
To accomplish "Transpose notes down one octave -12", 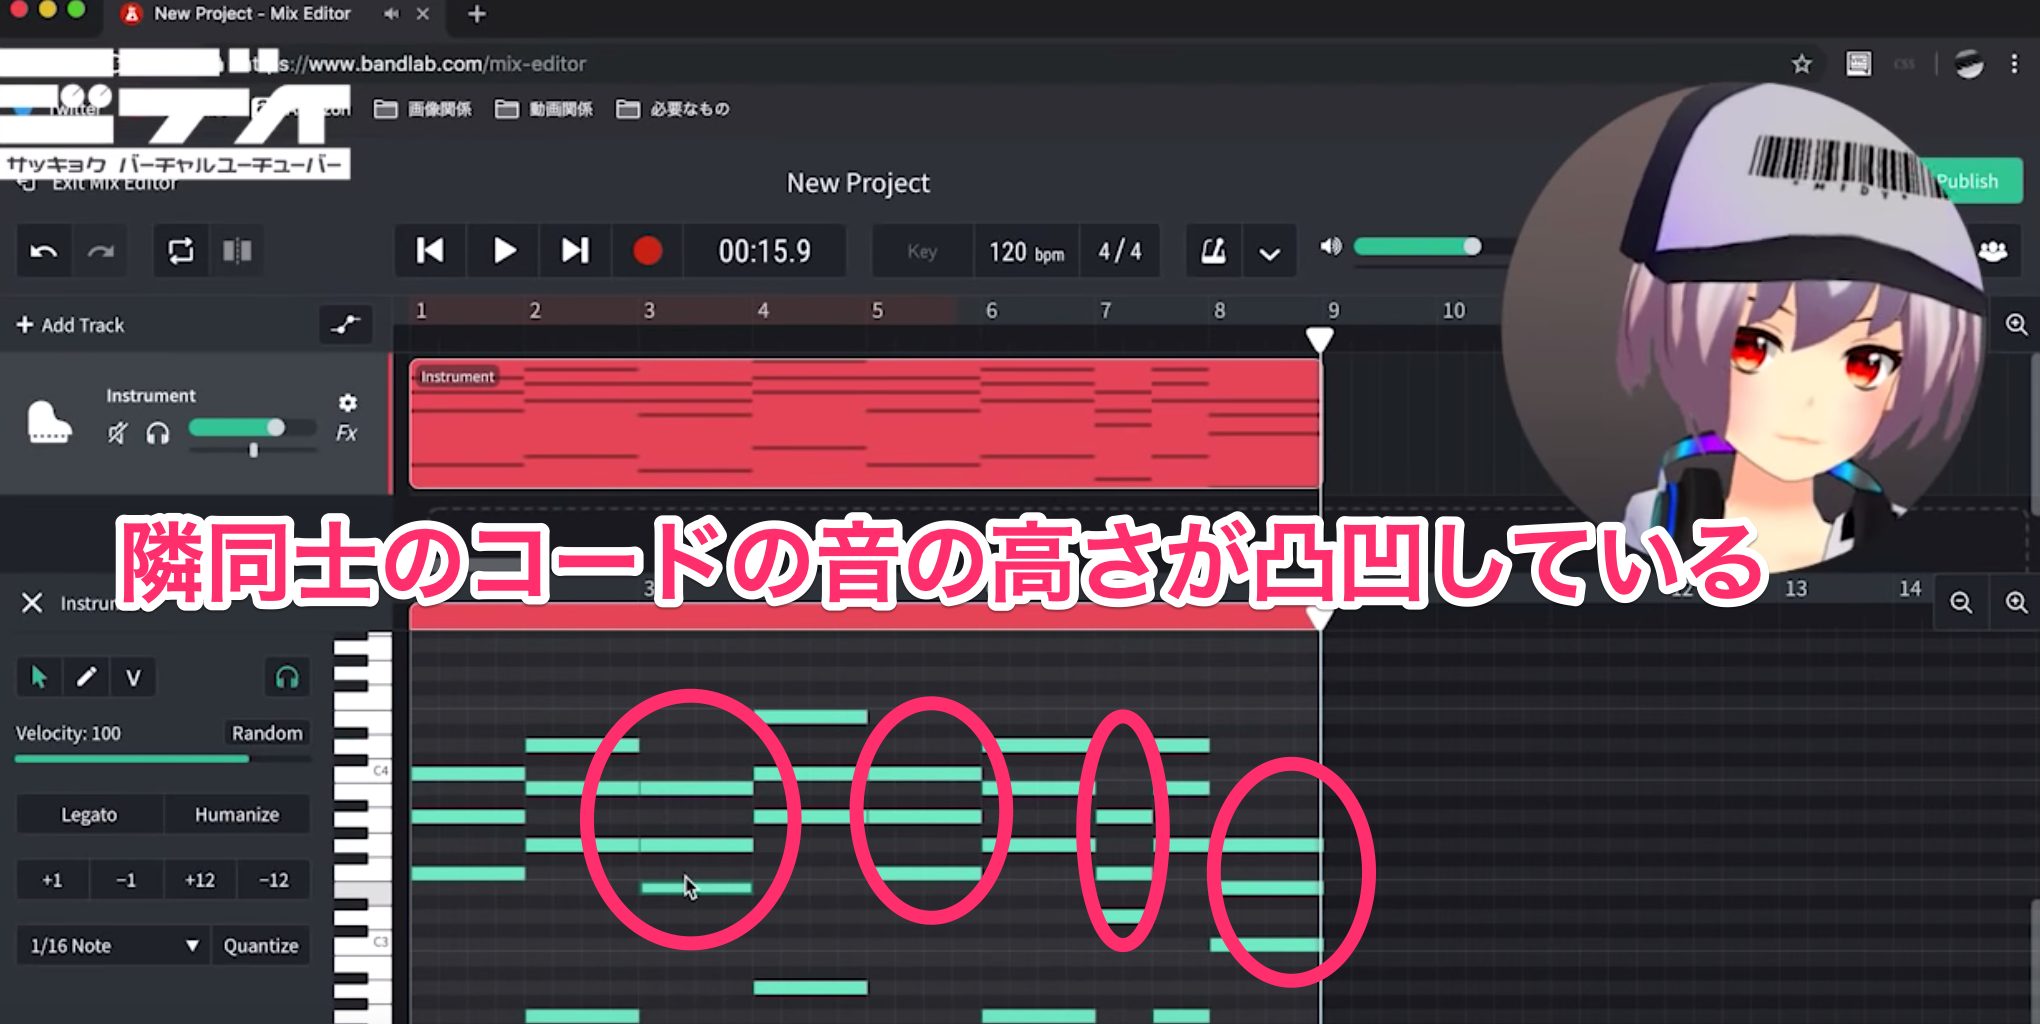I will [x=273, y=880].
